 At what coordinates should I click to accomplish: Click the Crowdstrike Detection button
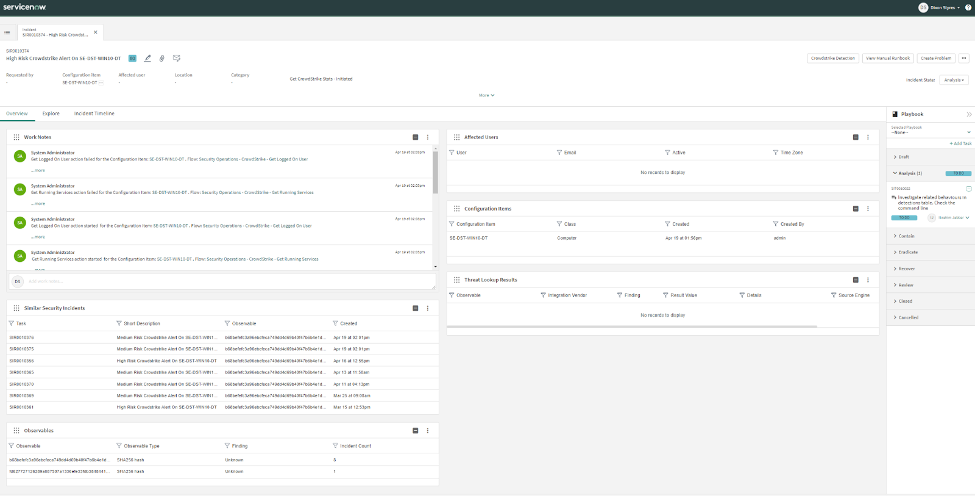coord(833,58)
